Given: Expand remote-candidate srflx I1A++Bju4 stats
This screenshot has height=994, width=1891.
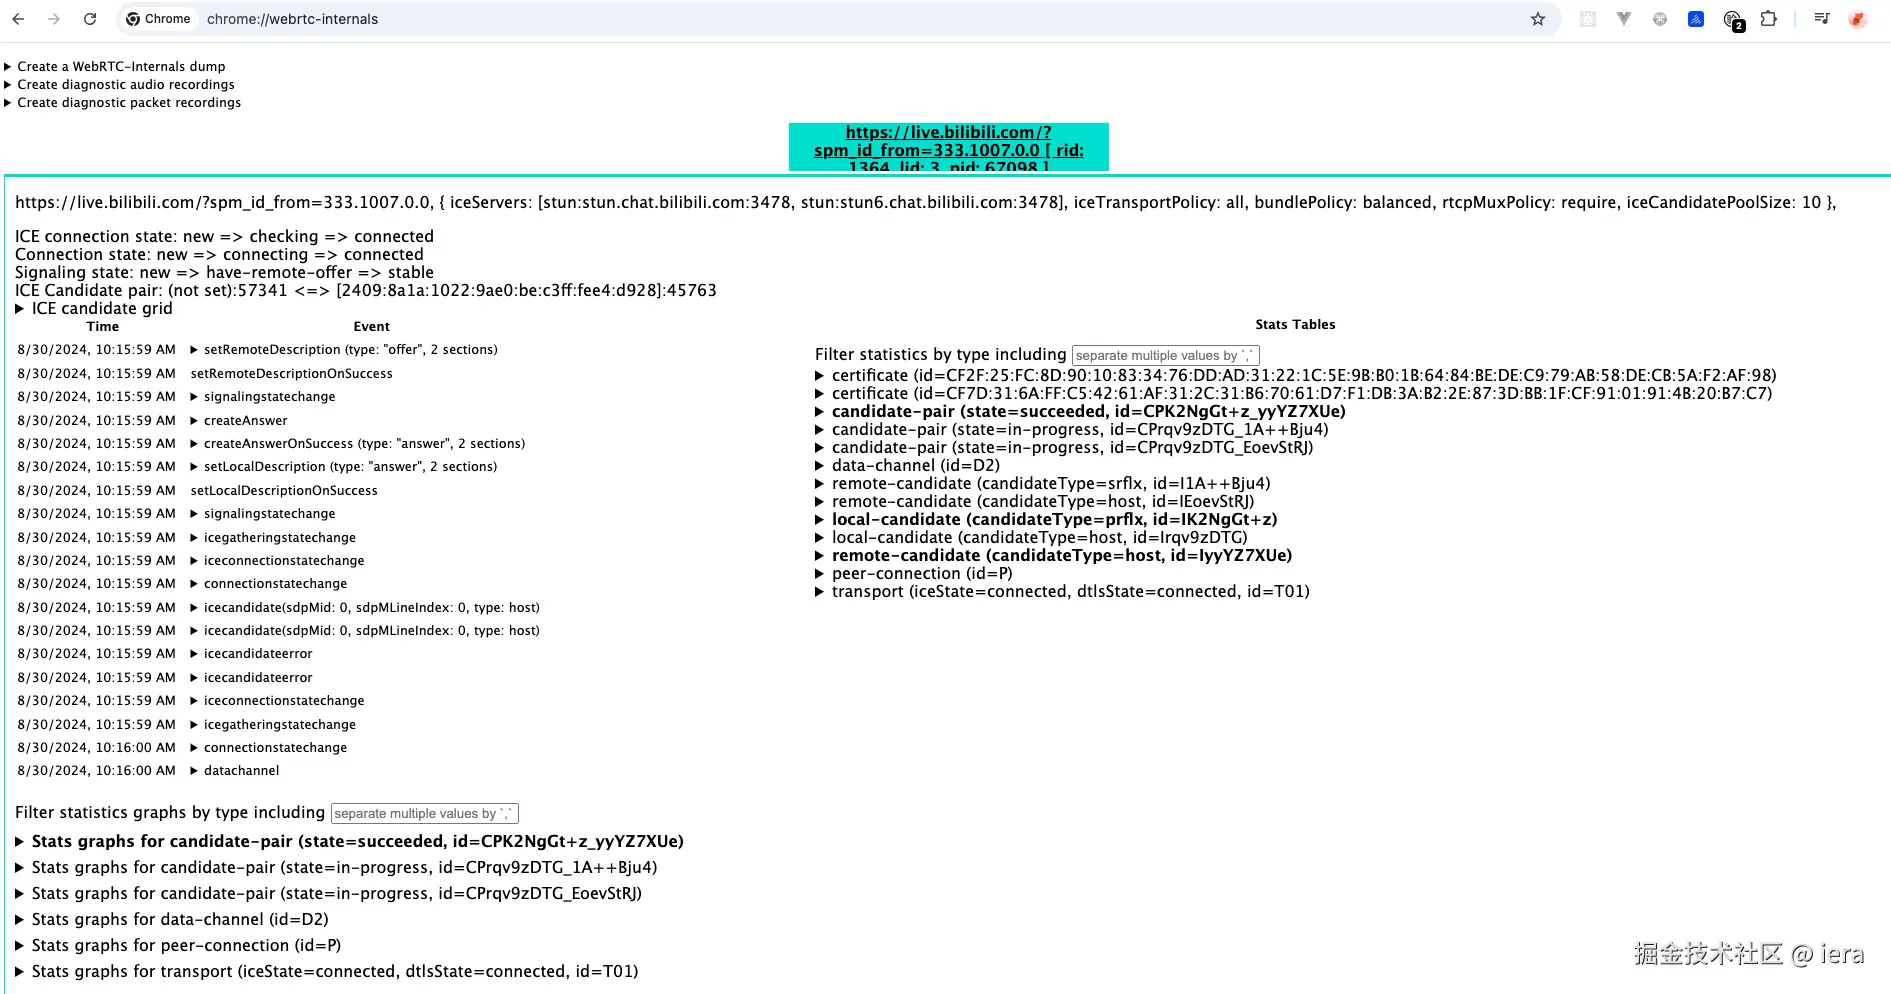Looking at the screenshot, I should pyautogui.click(x=1043, y=484).
